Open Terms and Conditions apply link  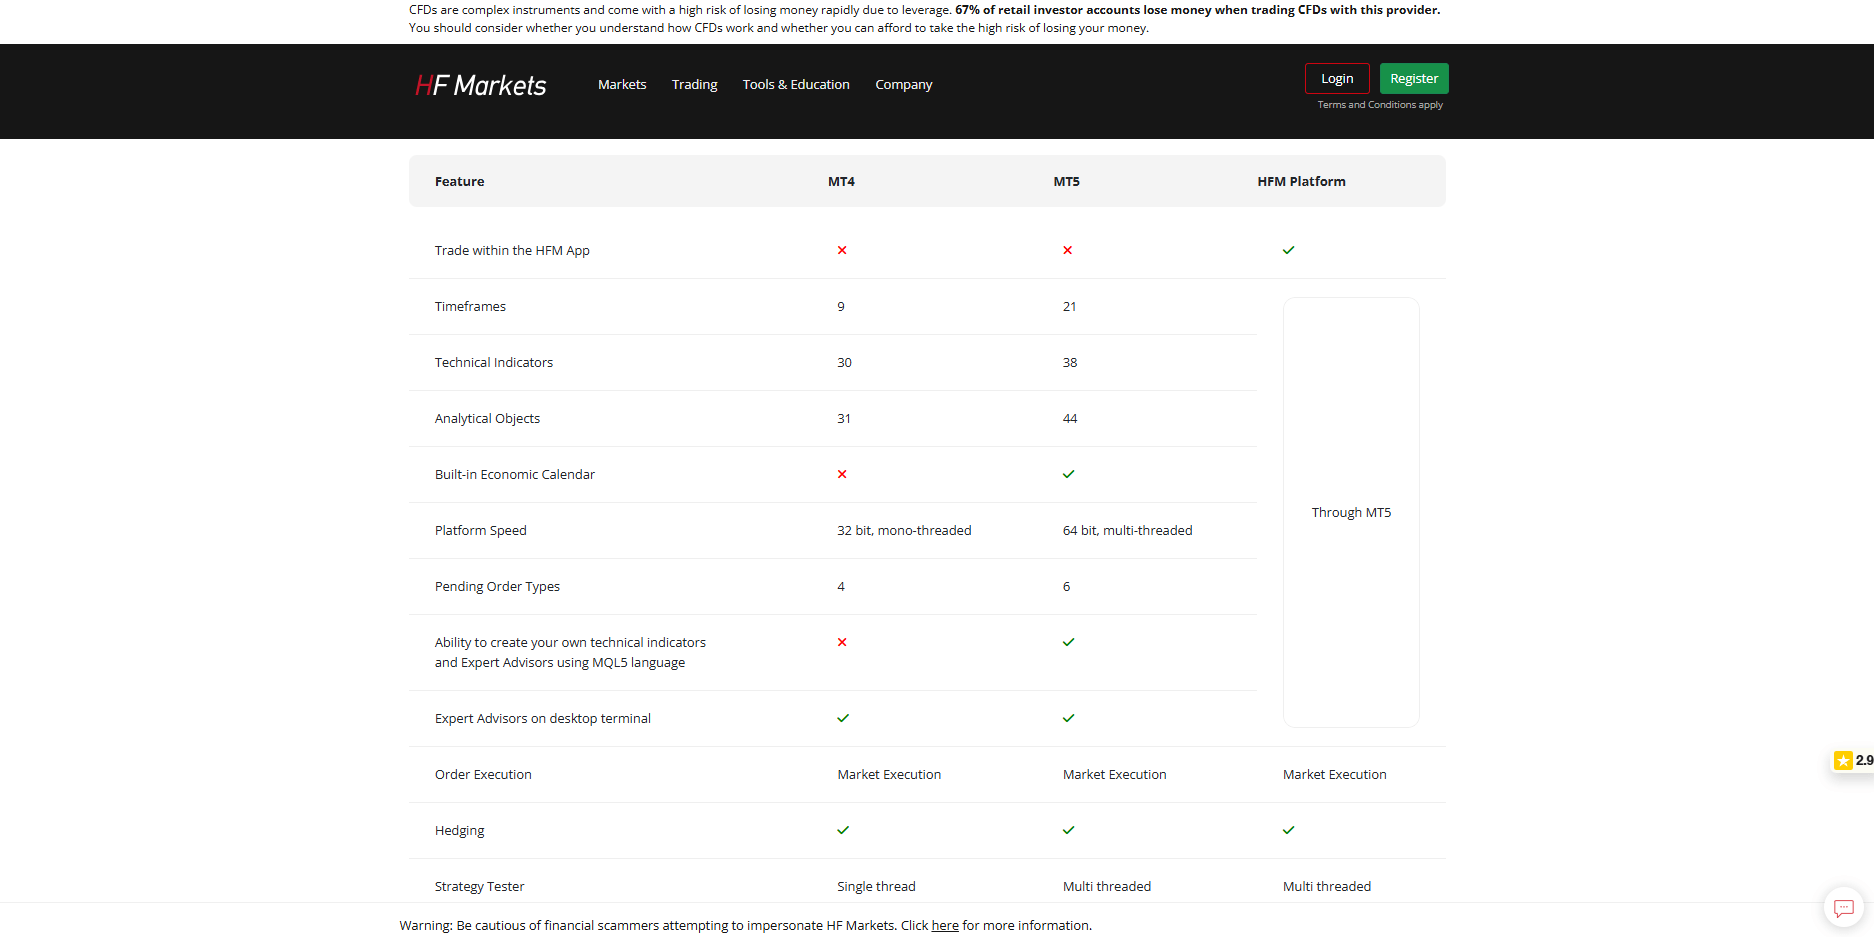1380,105
